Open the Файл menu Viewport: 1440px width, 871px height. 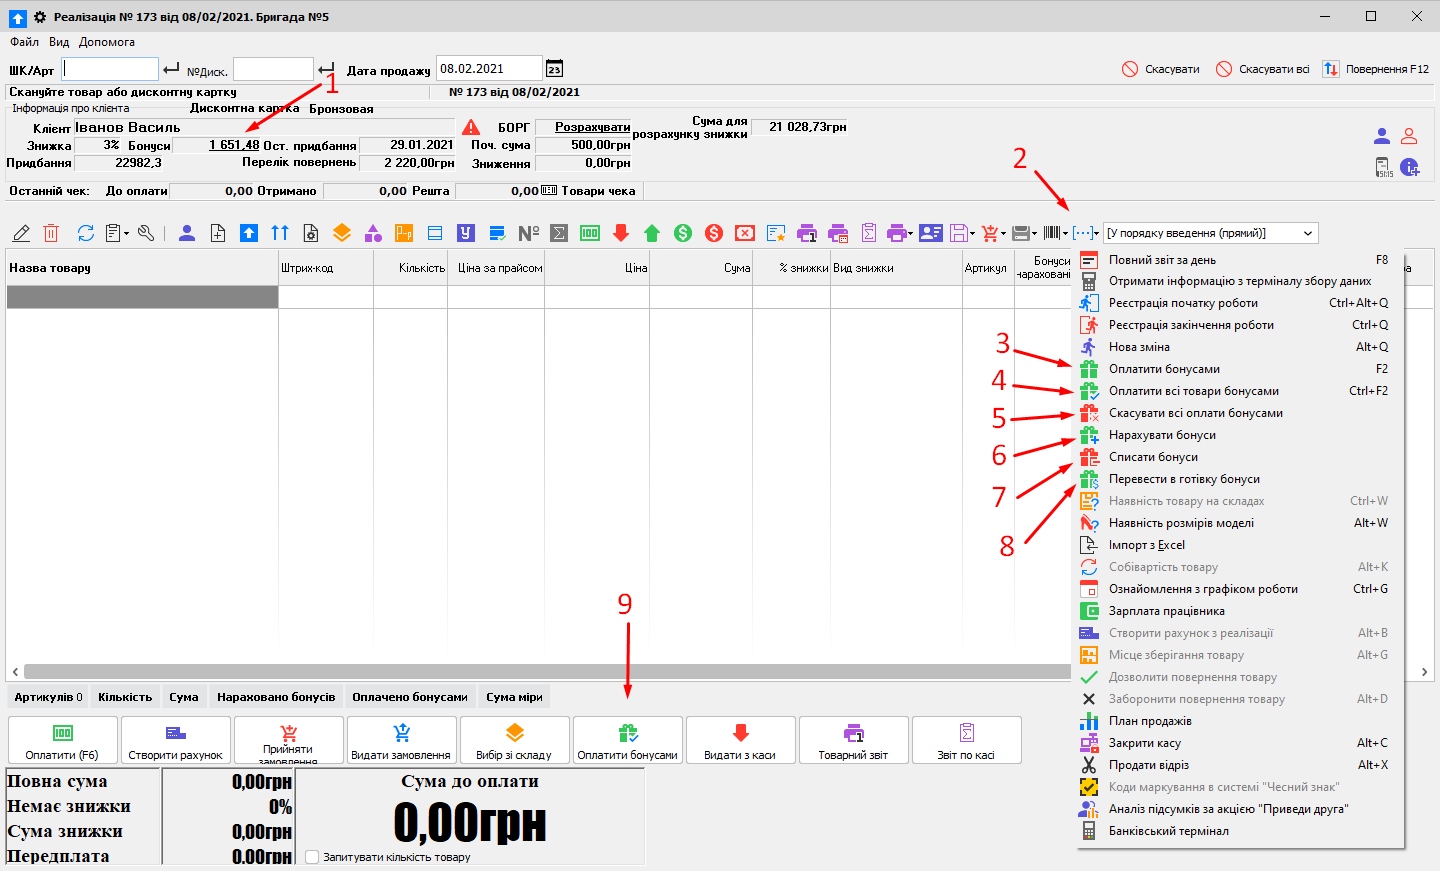pos(24,42)
